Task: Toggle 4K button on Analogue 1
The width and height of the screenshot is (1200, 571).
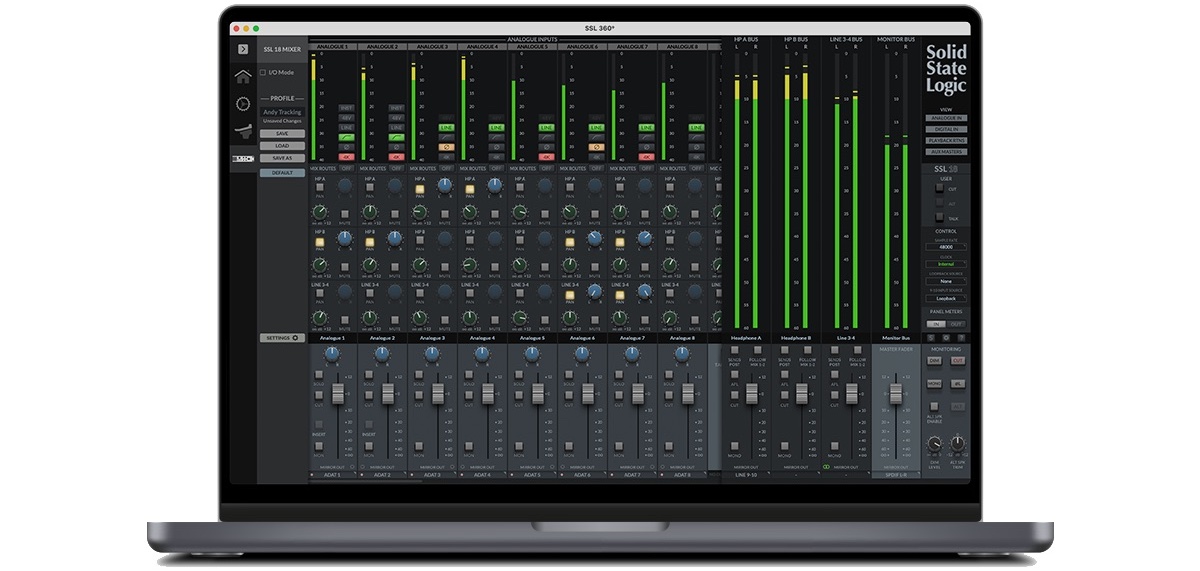Action: point(346,157)
